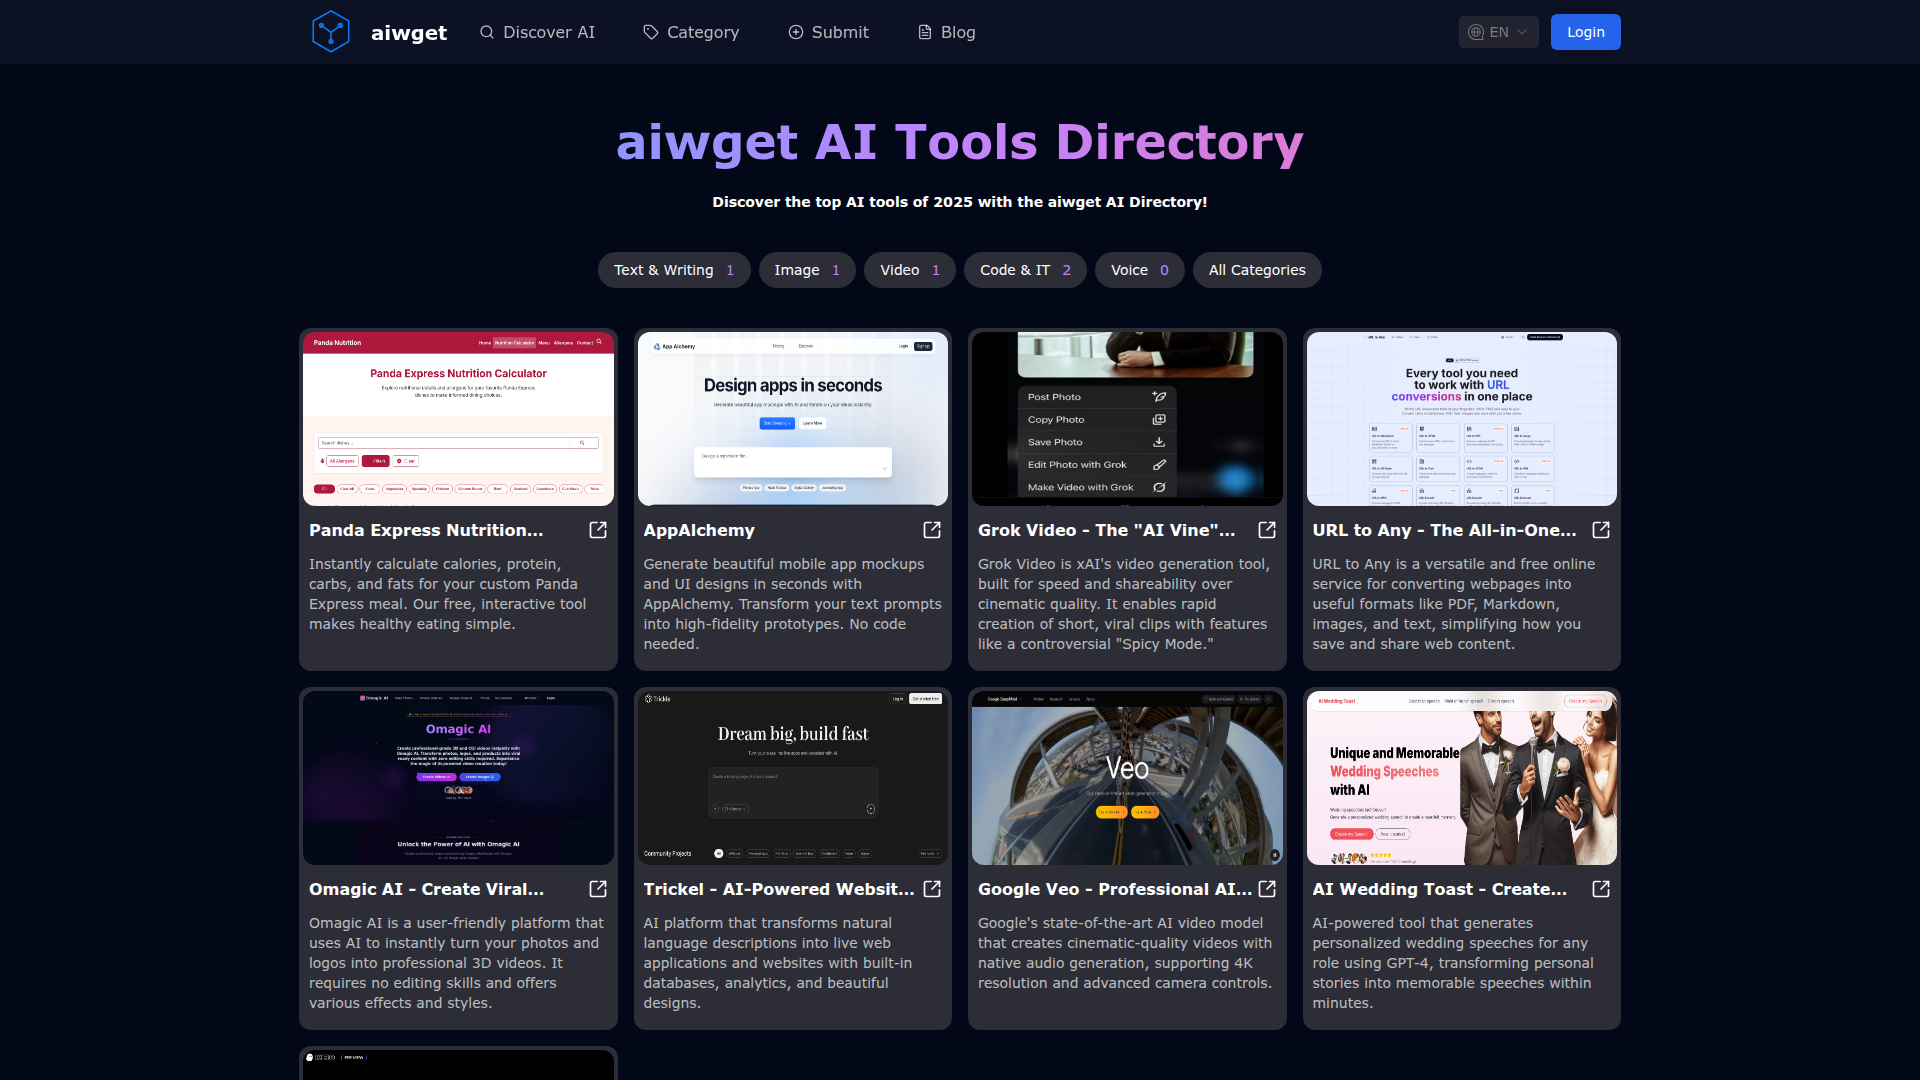Filter by Voice category
1920x1080 pixels.
point(1140,270)
